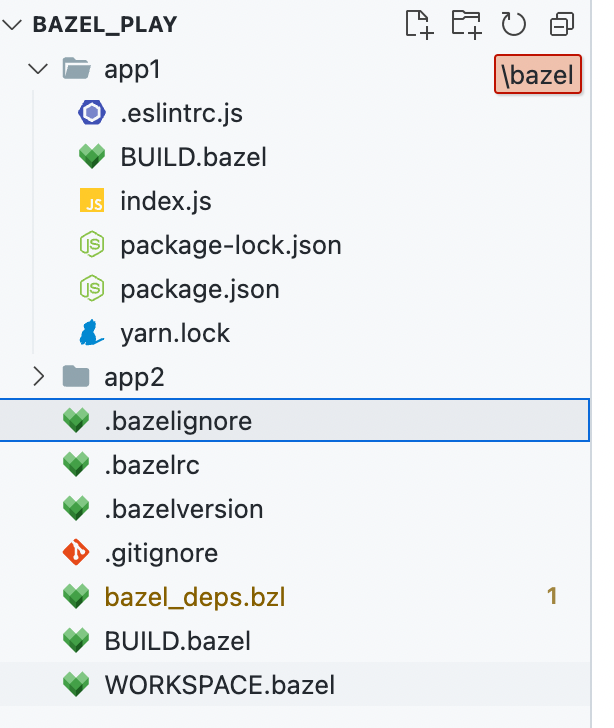Click the Node icon beside package.json
This screenshot has width=614, height=728.
coord(92,290)
